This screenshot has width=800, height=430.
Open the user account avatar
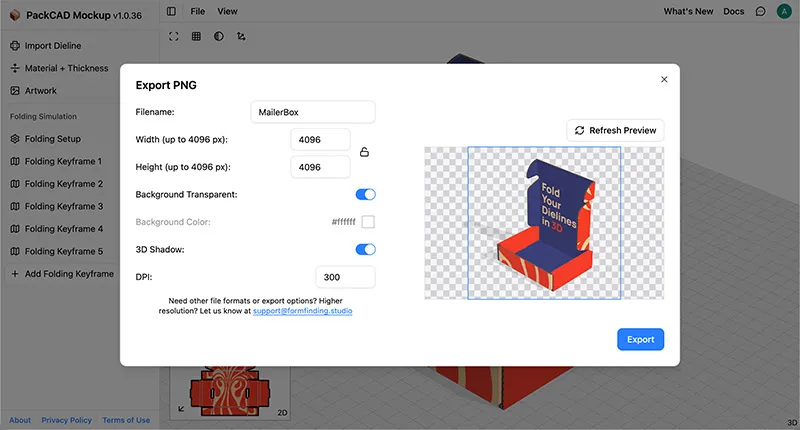tap(784, 11)
